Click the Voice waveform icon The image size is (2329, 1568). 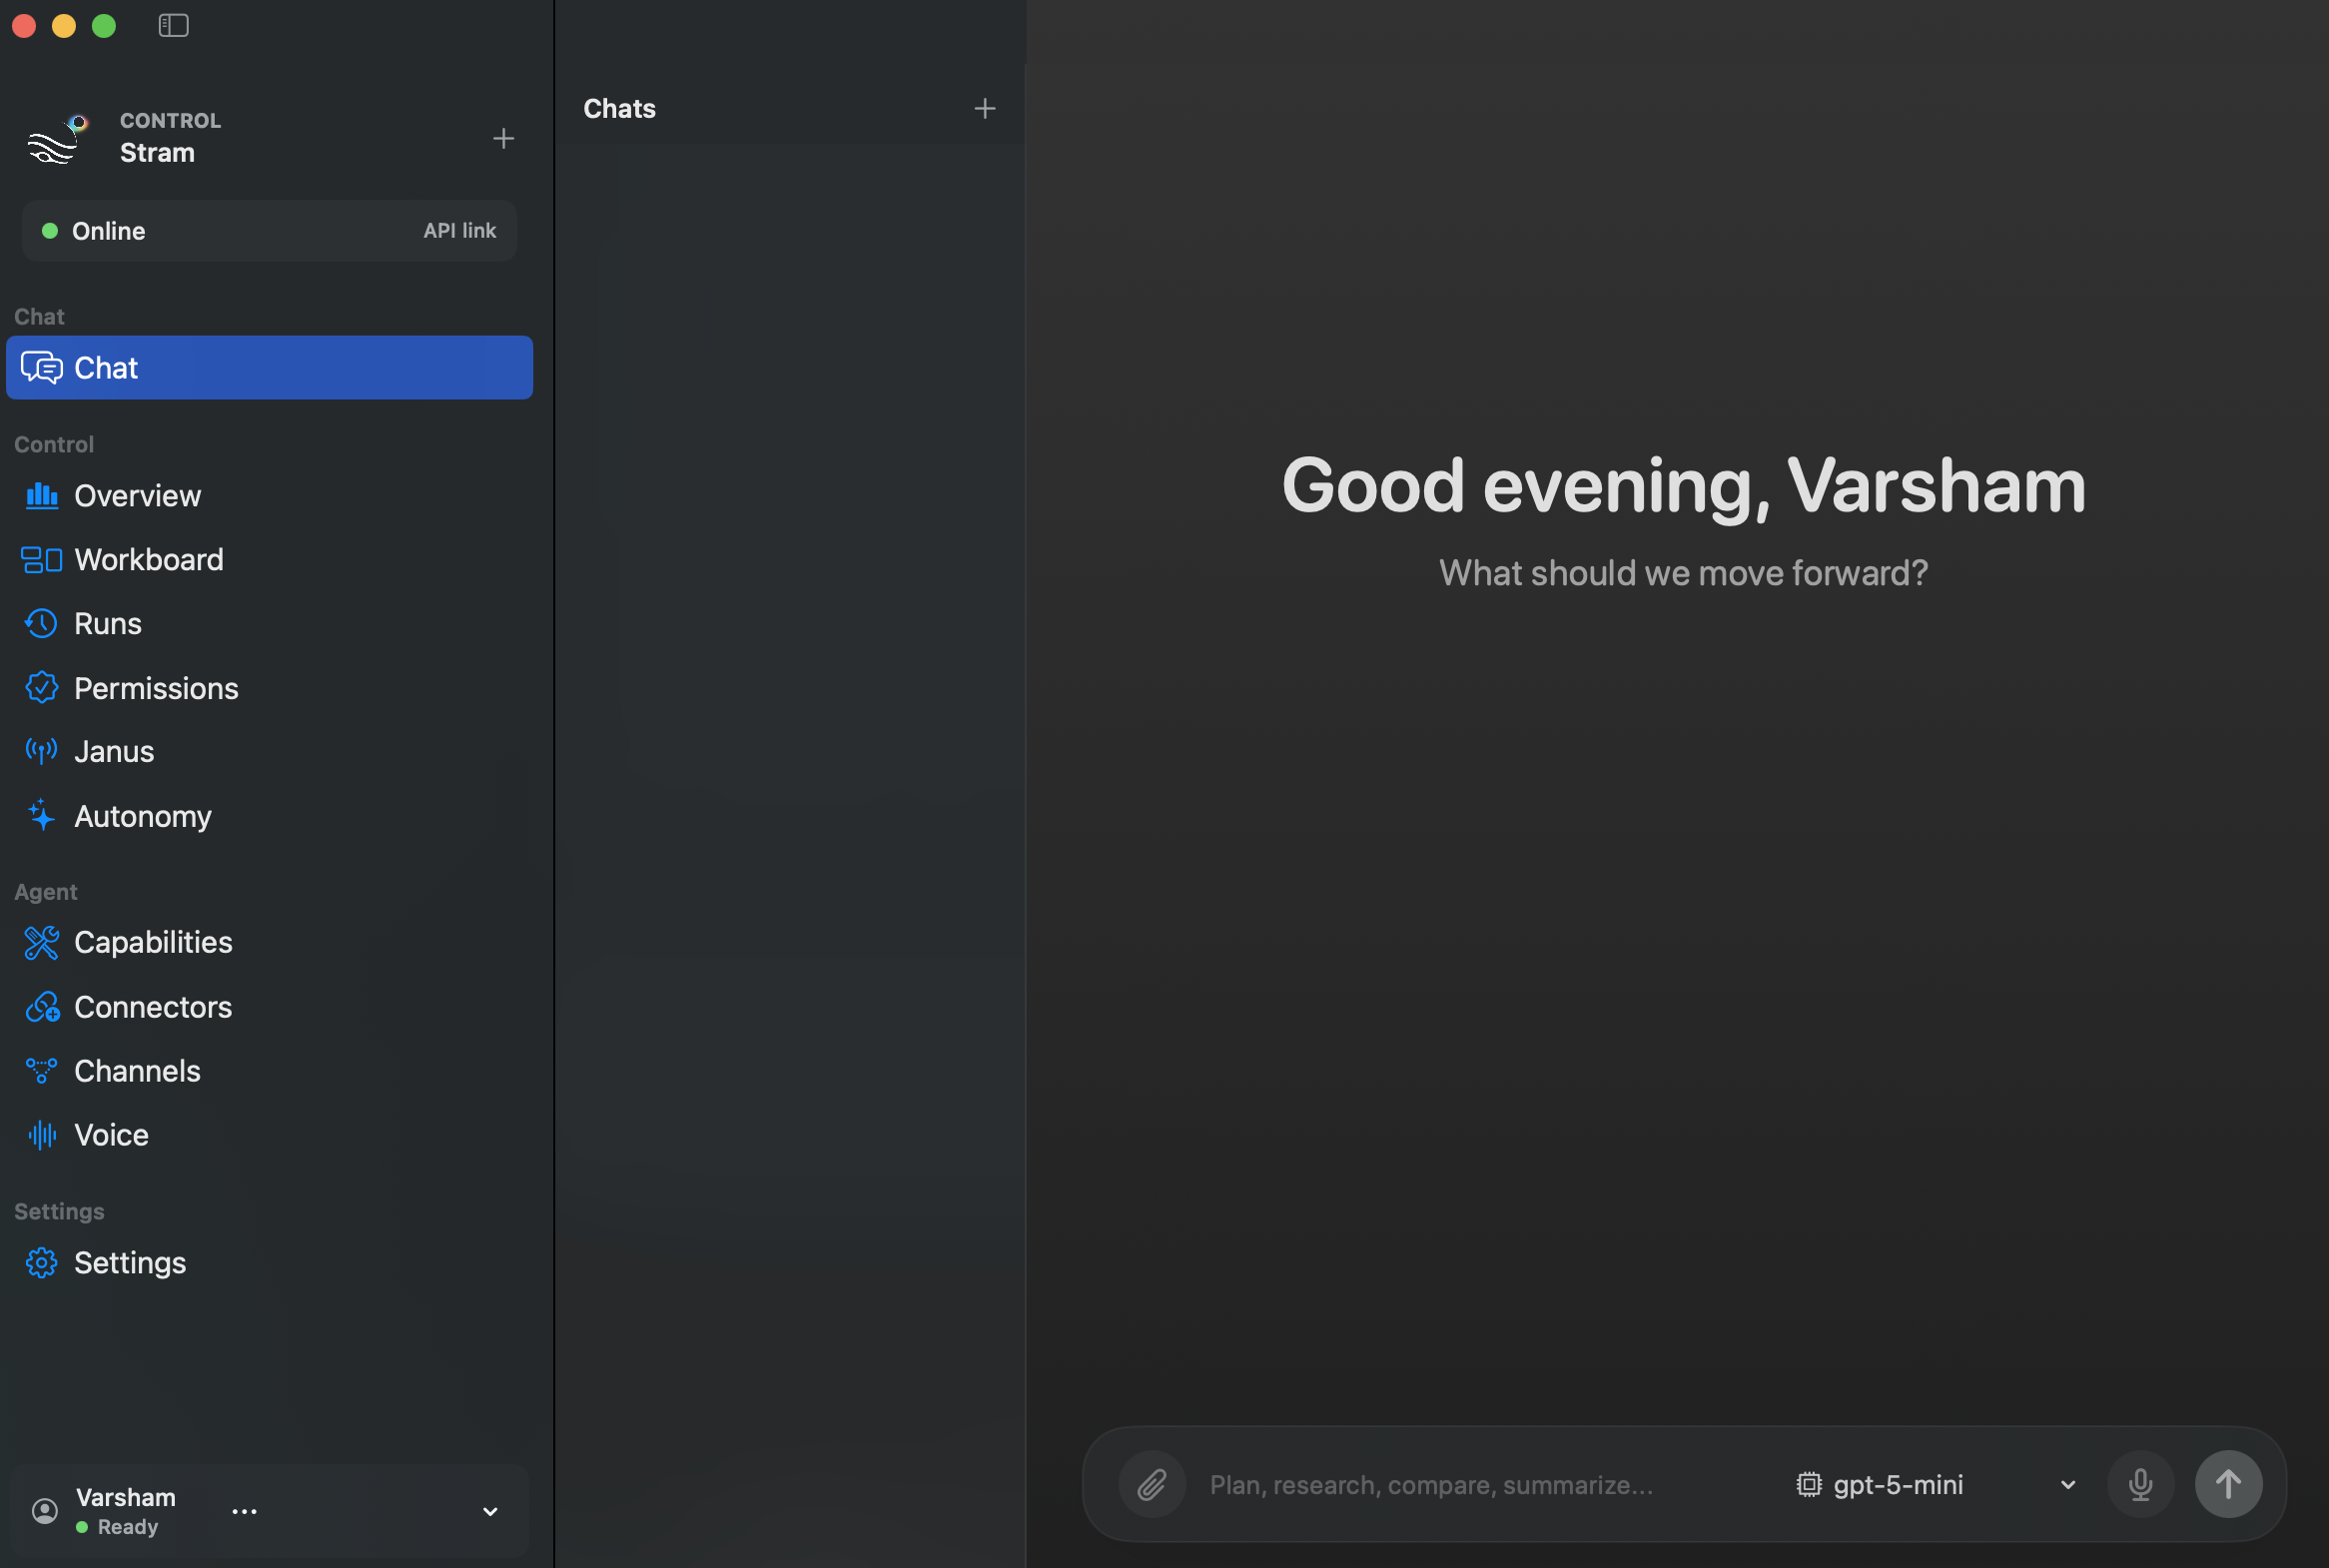42,1135
